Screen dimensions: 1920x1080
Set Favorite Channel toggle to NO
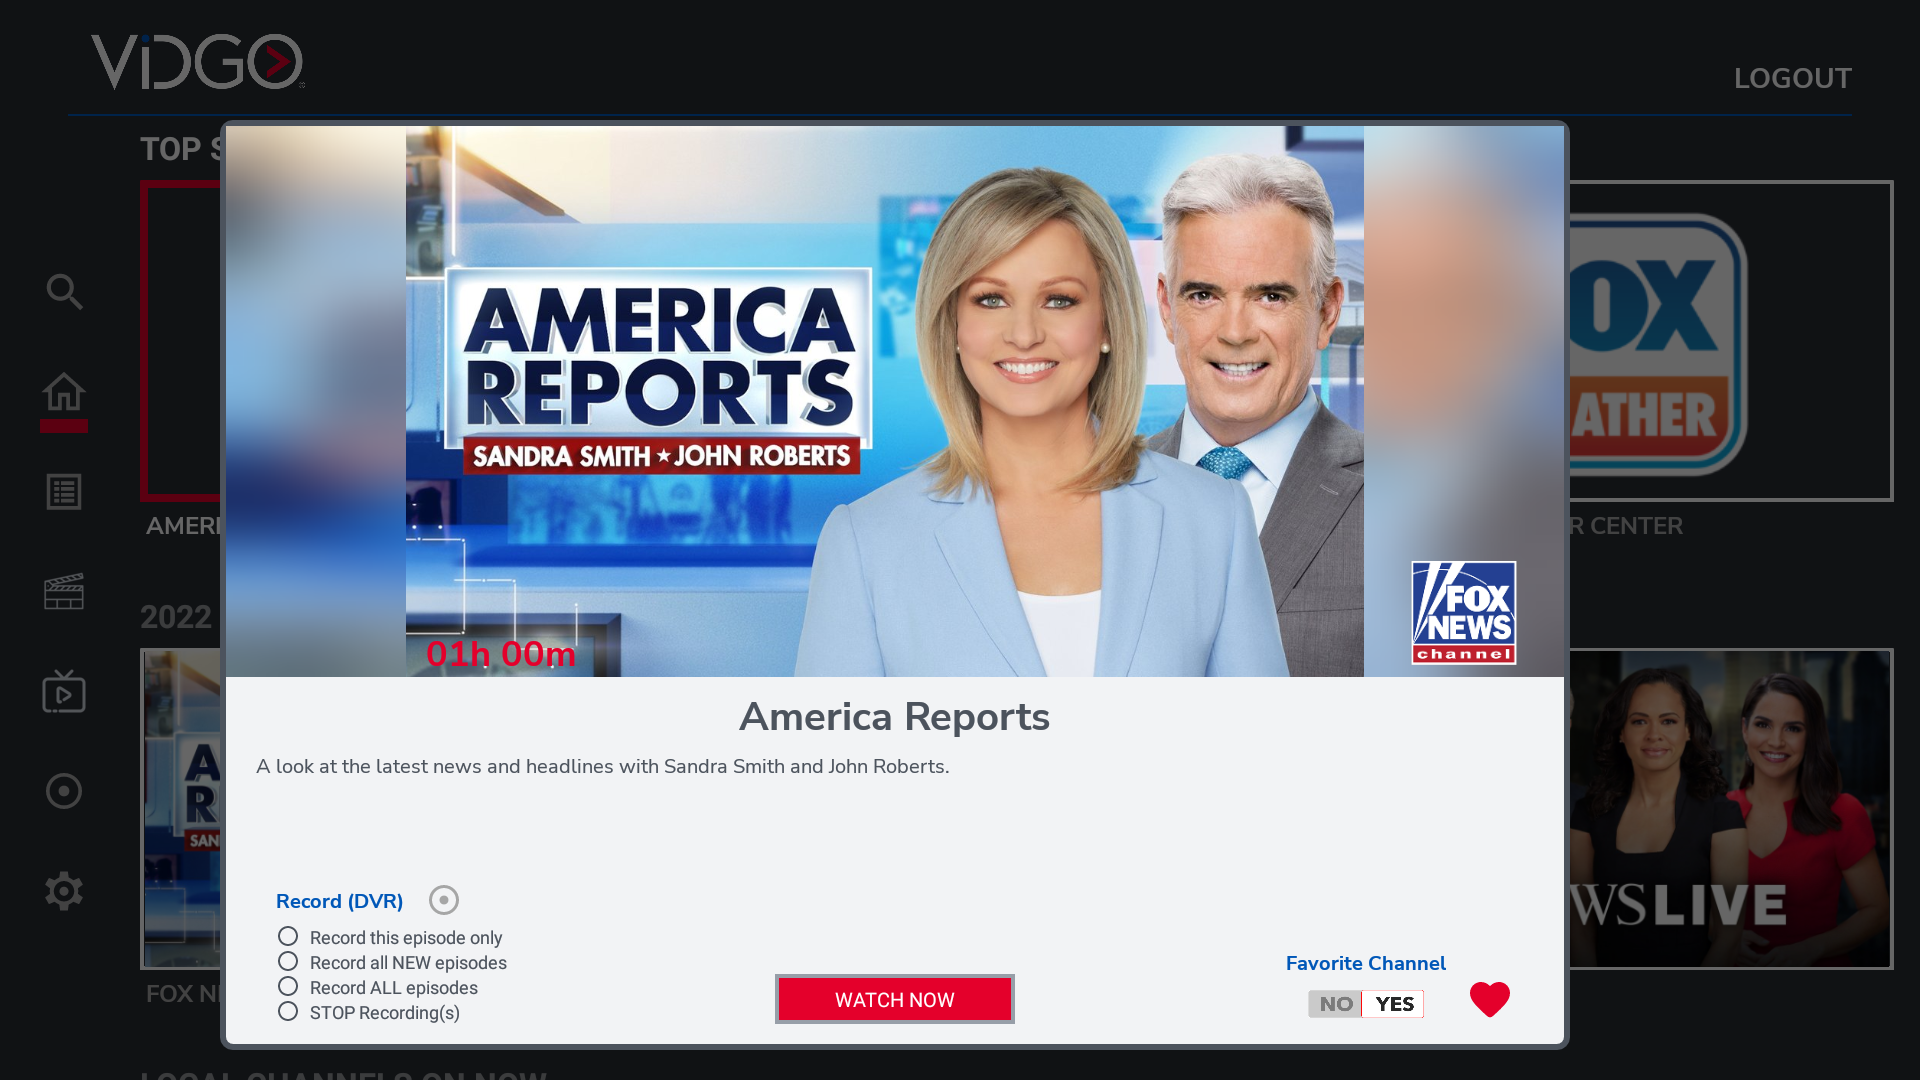click(1335, 1004)
